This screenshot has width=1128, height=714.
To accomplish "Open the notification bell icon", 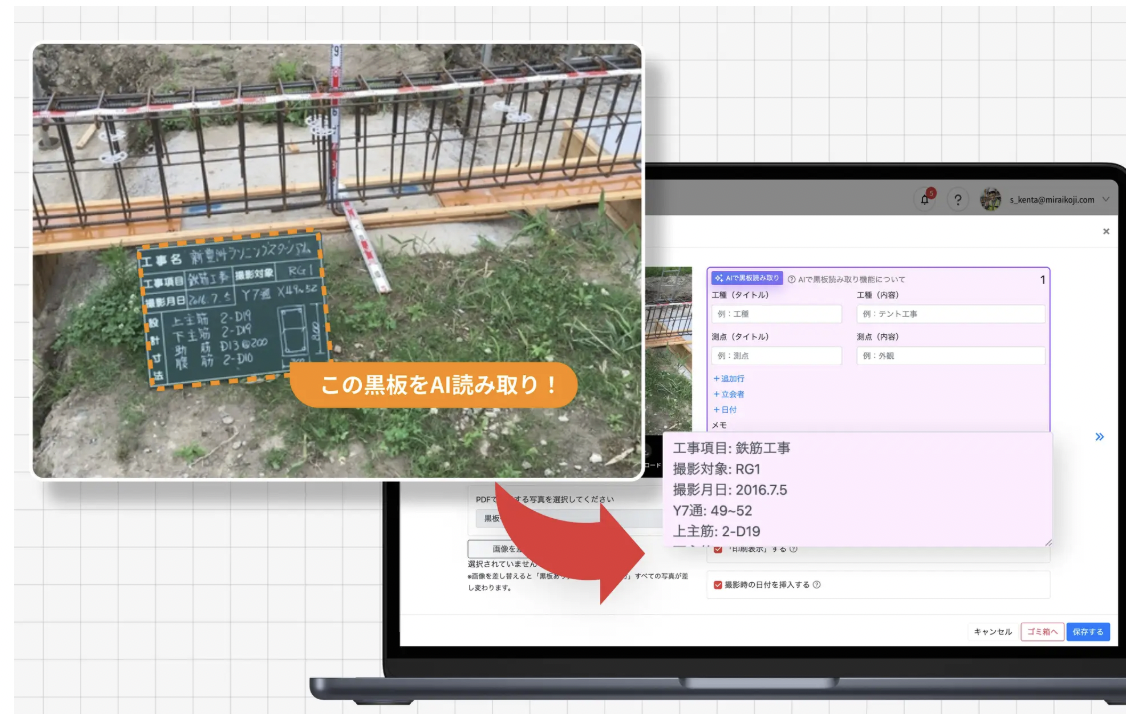I will click(x=926, y=200).
